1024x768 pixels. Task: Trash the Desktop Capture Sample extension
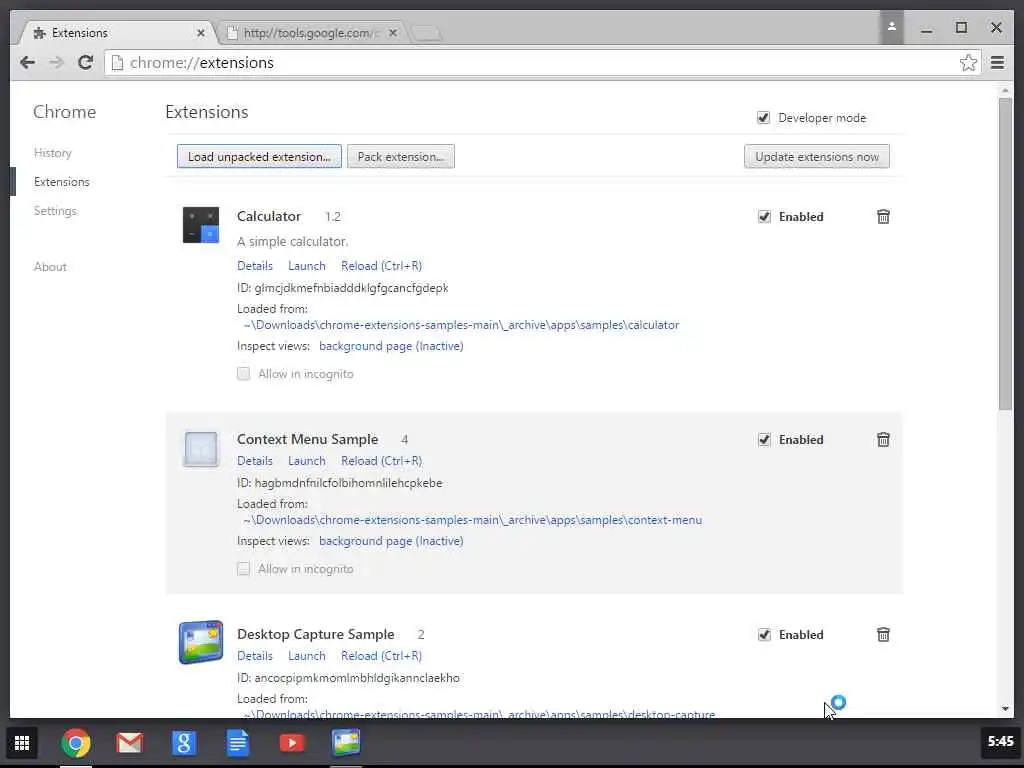pos(883,634)
